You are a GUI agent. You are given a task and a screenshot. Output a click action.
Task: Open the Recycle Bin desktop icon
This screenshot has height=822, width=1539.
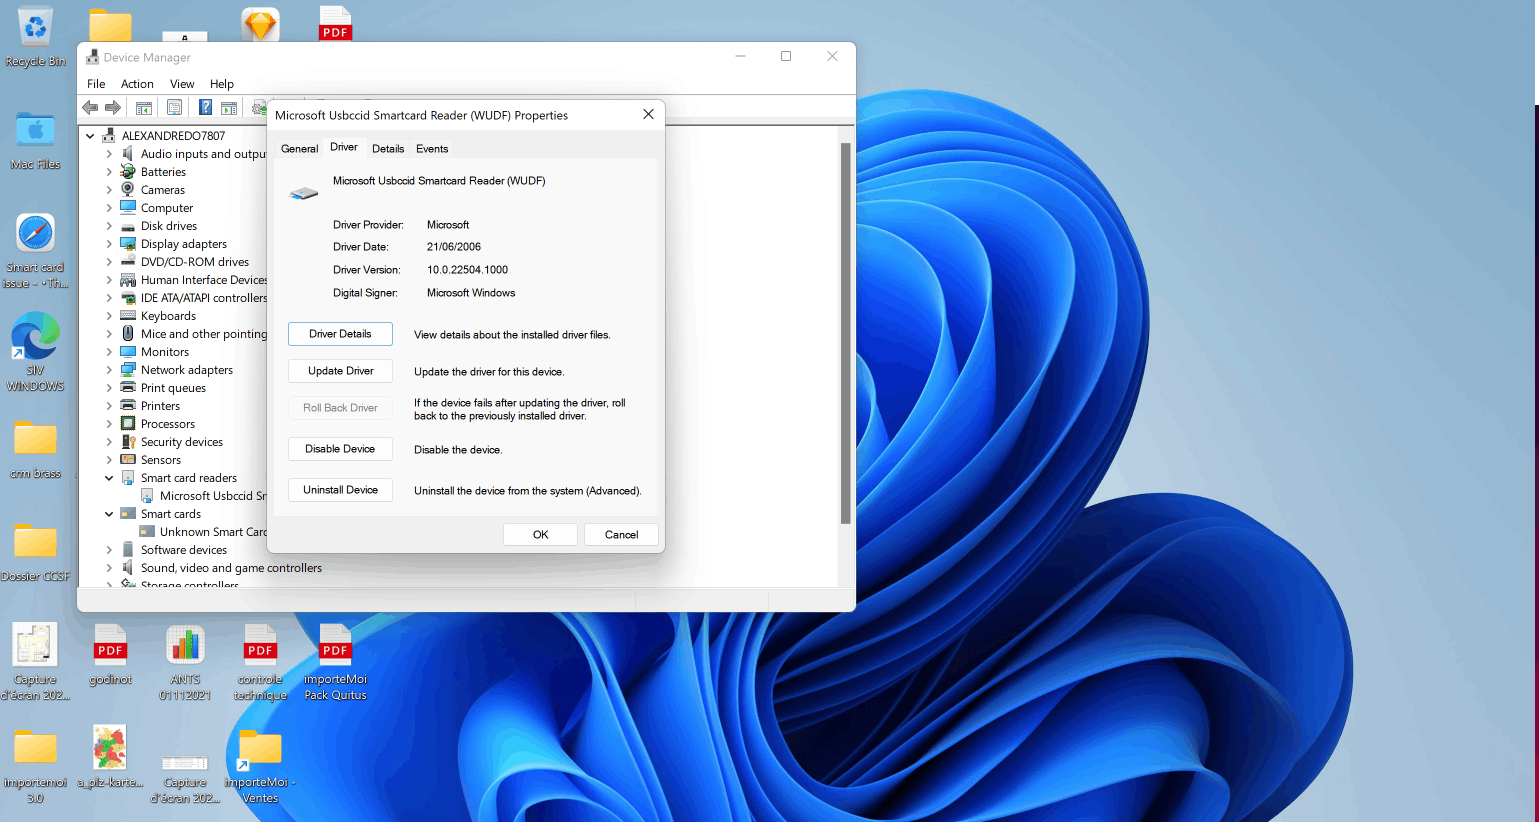[35, 37]
